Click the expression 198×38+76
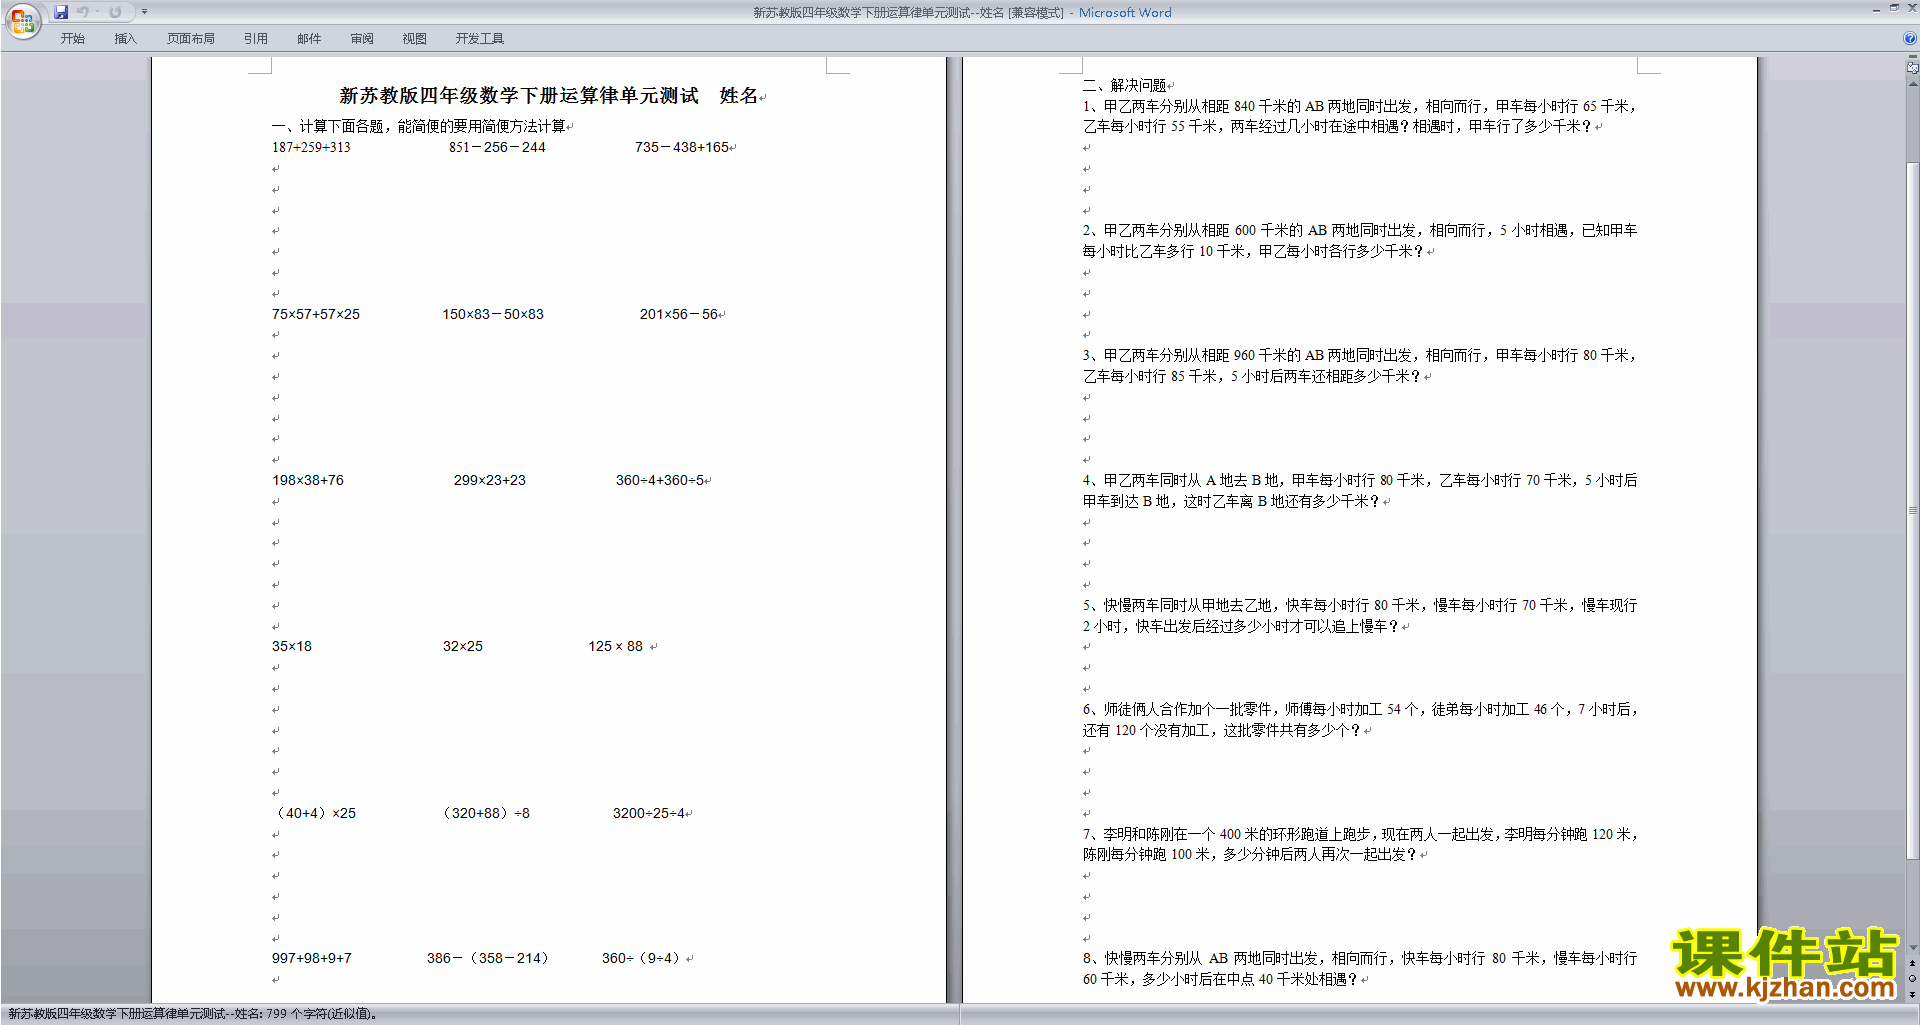The height and width of the screenshot is (1025, 1920). point(308,480)
